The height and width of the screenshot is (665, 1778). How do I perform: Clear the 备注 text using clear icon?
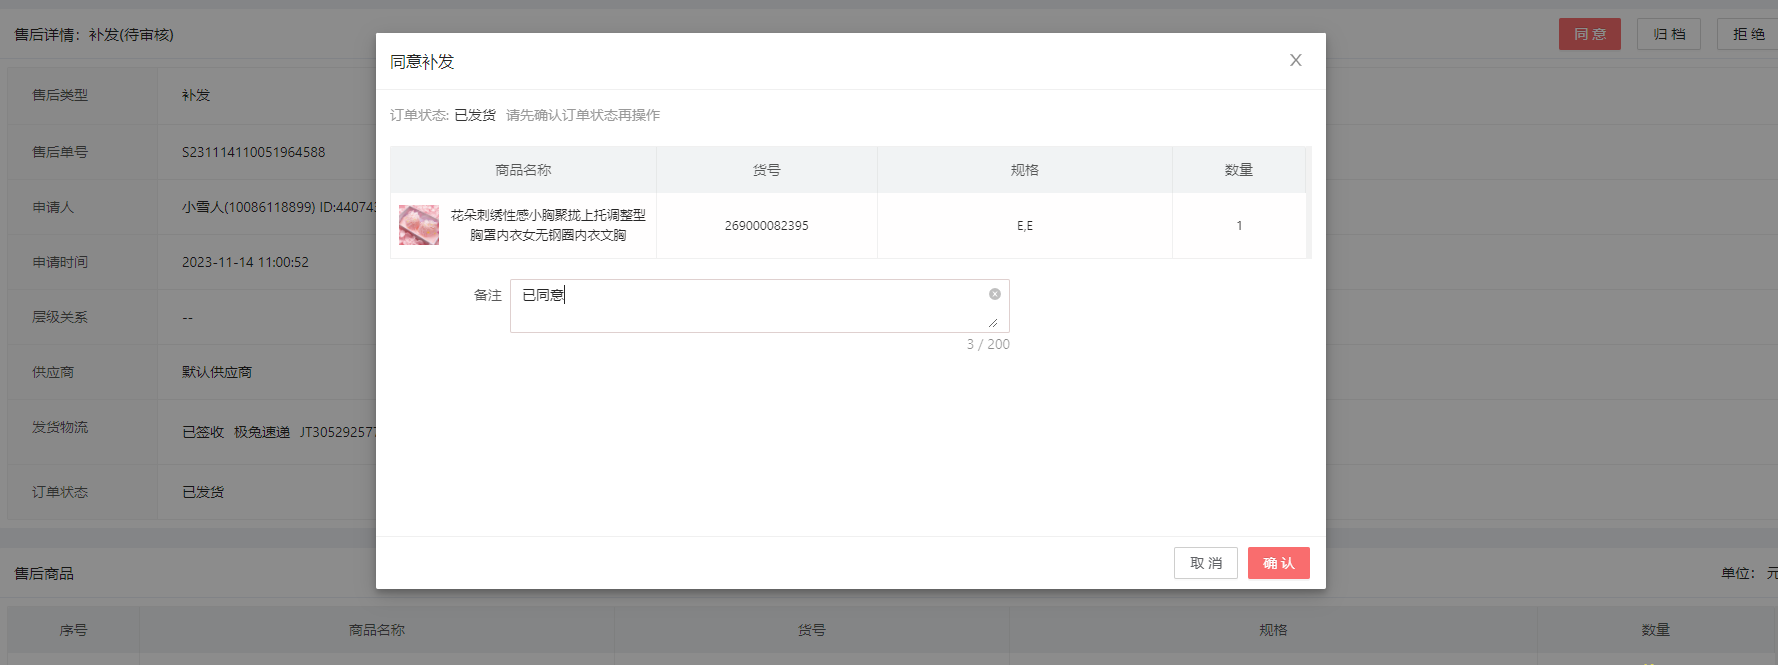tap(994, 294)
